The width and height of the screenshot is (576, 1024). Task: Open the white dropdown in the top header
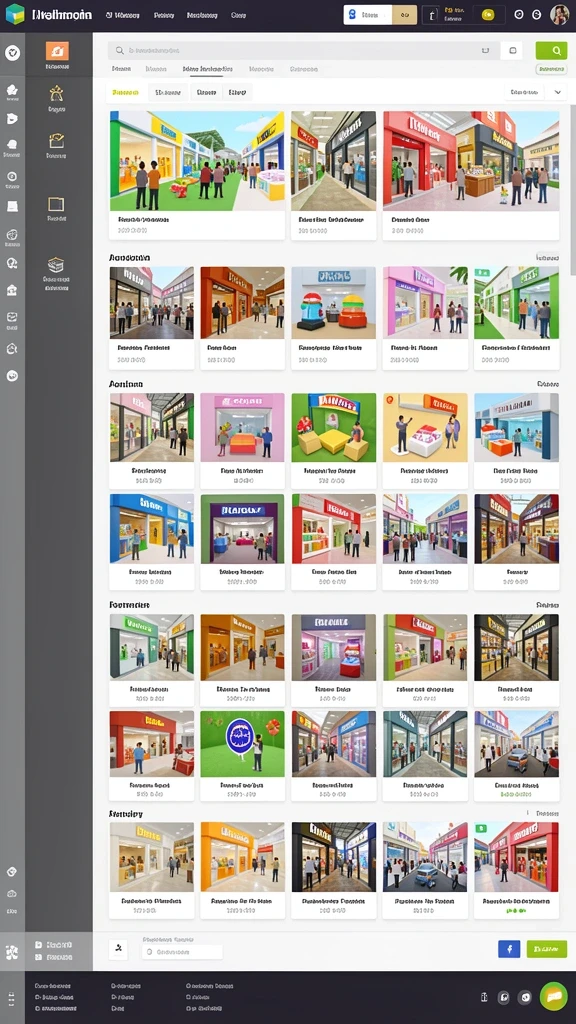[368, 14]
